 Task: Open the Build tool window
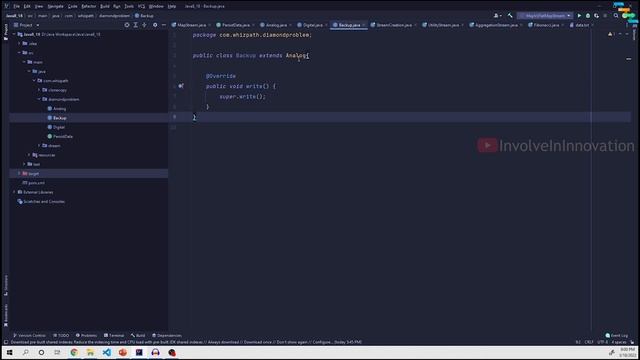[x=138, y=336]
